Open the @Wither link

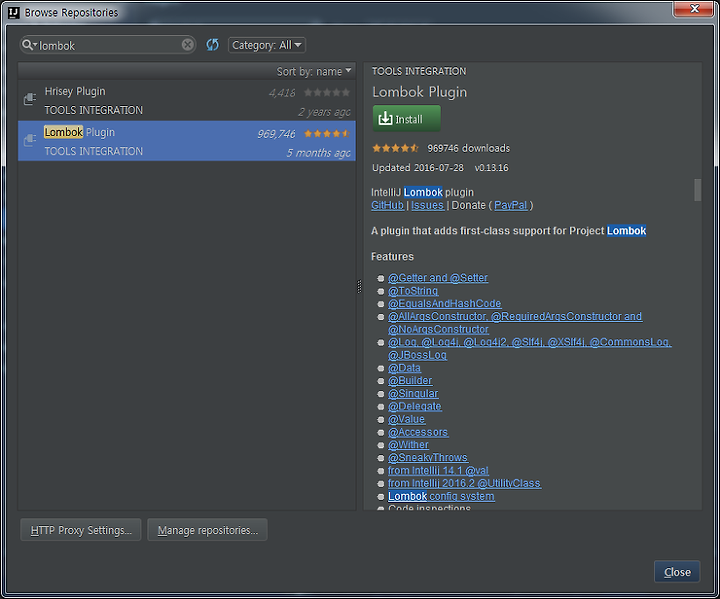(x=408, y=445)
